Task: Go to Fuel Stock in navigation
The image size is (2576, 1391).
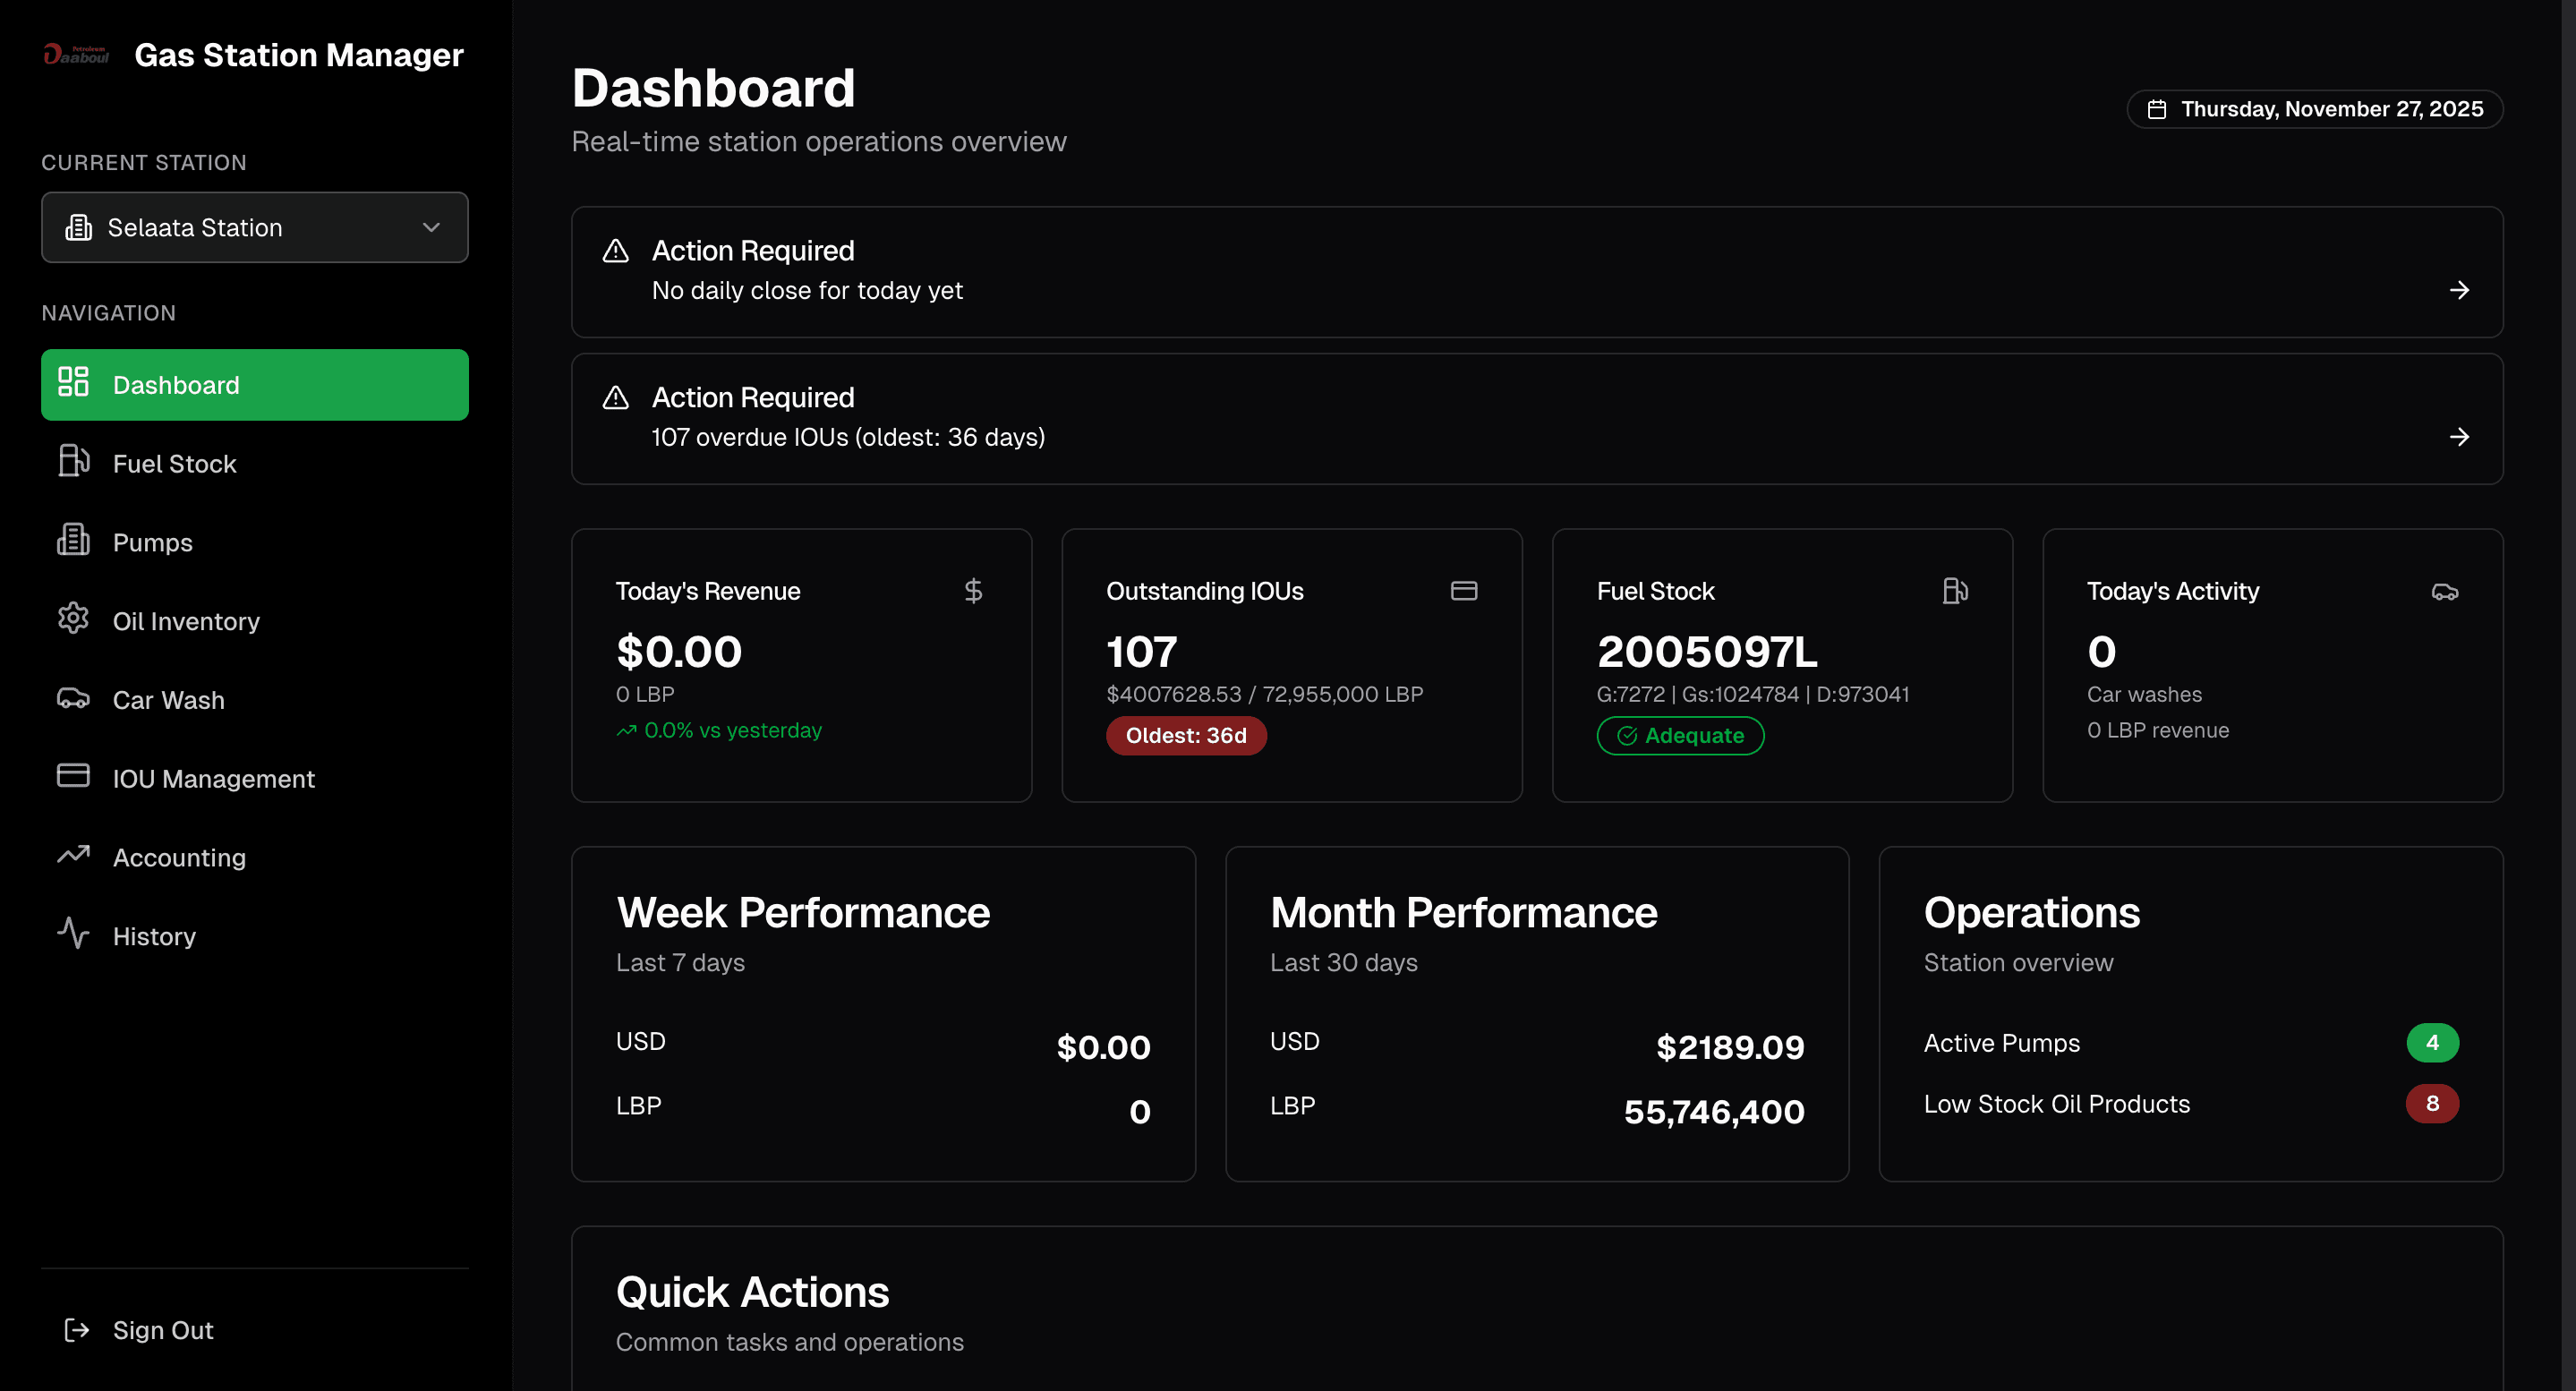Action: 174,464
